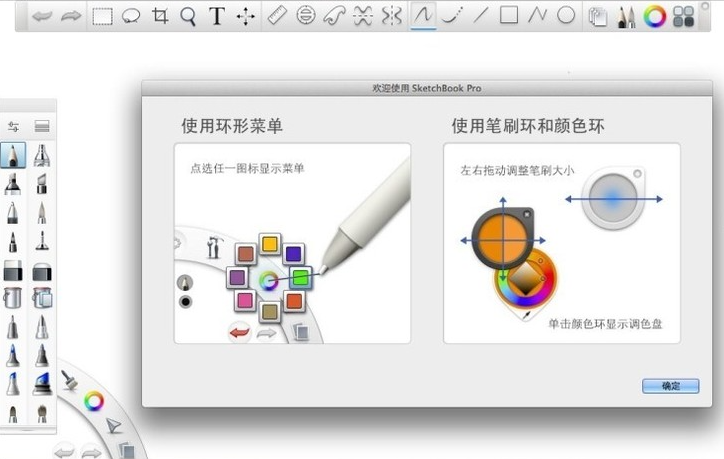Open the Color Editor wheel in toolbar
The image size is (724, 459).
tap(655, 16)
